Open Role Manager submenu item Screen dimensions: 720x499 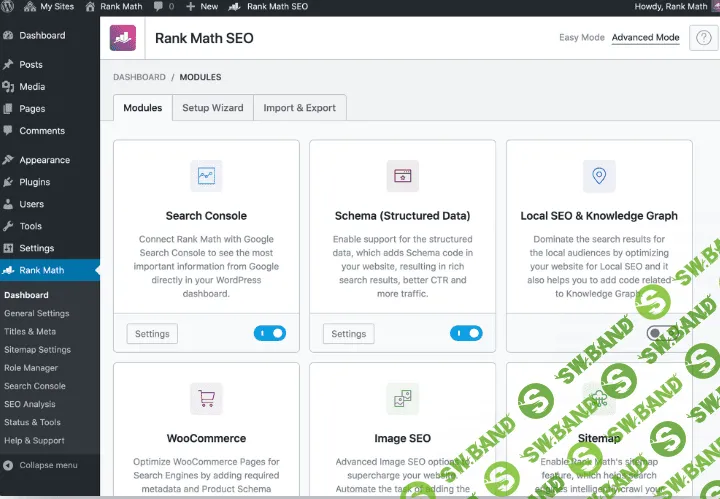pyautogui.click(x=31, y=368)
